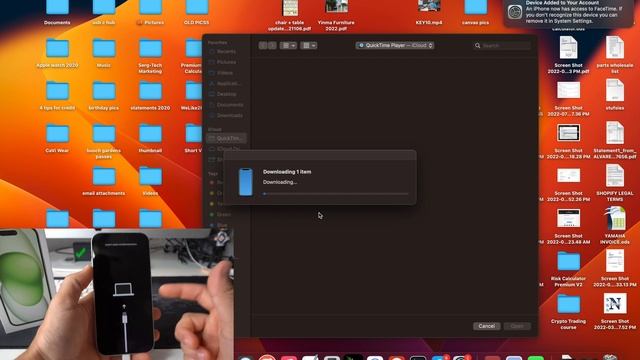Go forward in the file dialog toolbar
This screenshot has width=640, height=360.
(272, 45)
